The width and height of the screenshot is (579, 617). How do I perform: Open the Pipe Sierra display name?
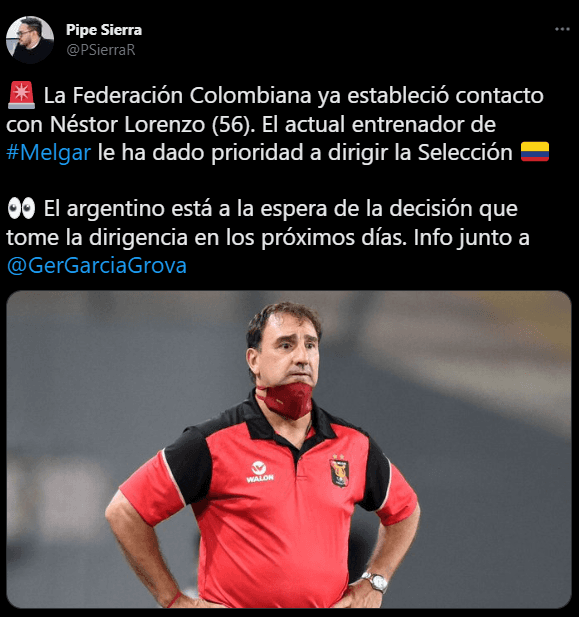click(104, 30)
